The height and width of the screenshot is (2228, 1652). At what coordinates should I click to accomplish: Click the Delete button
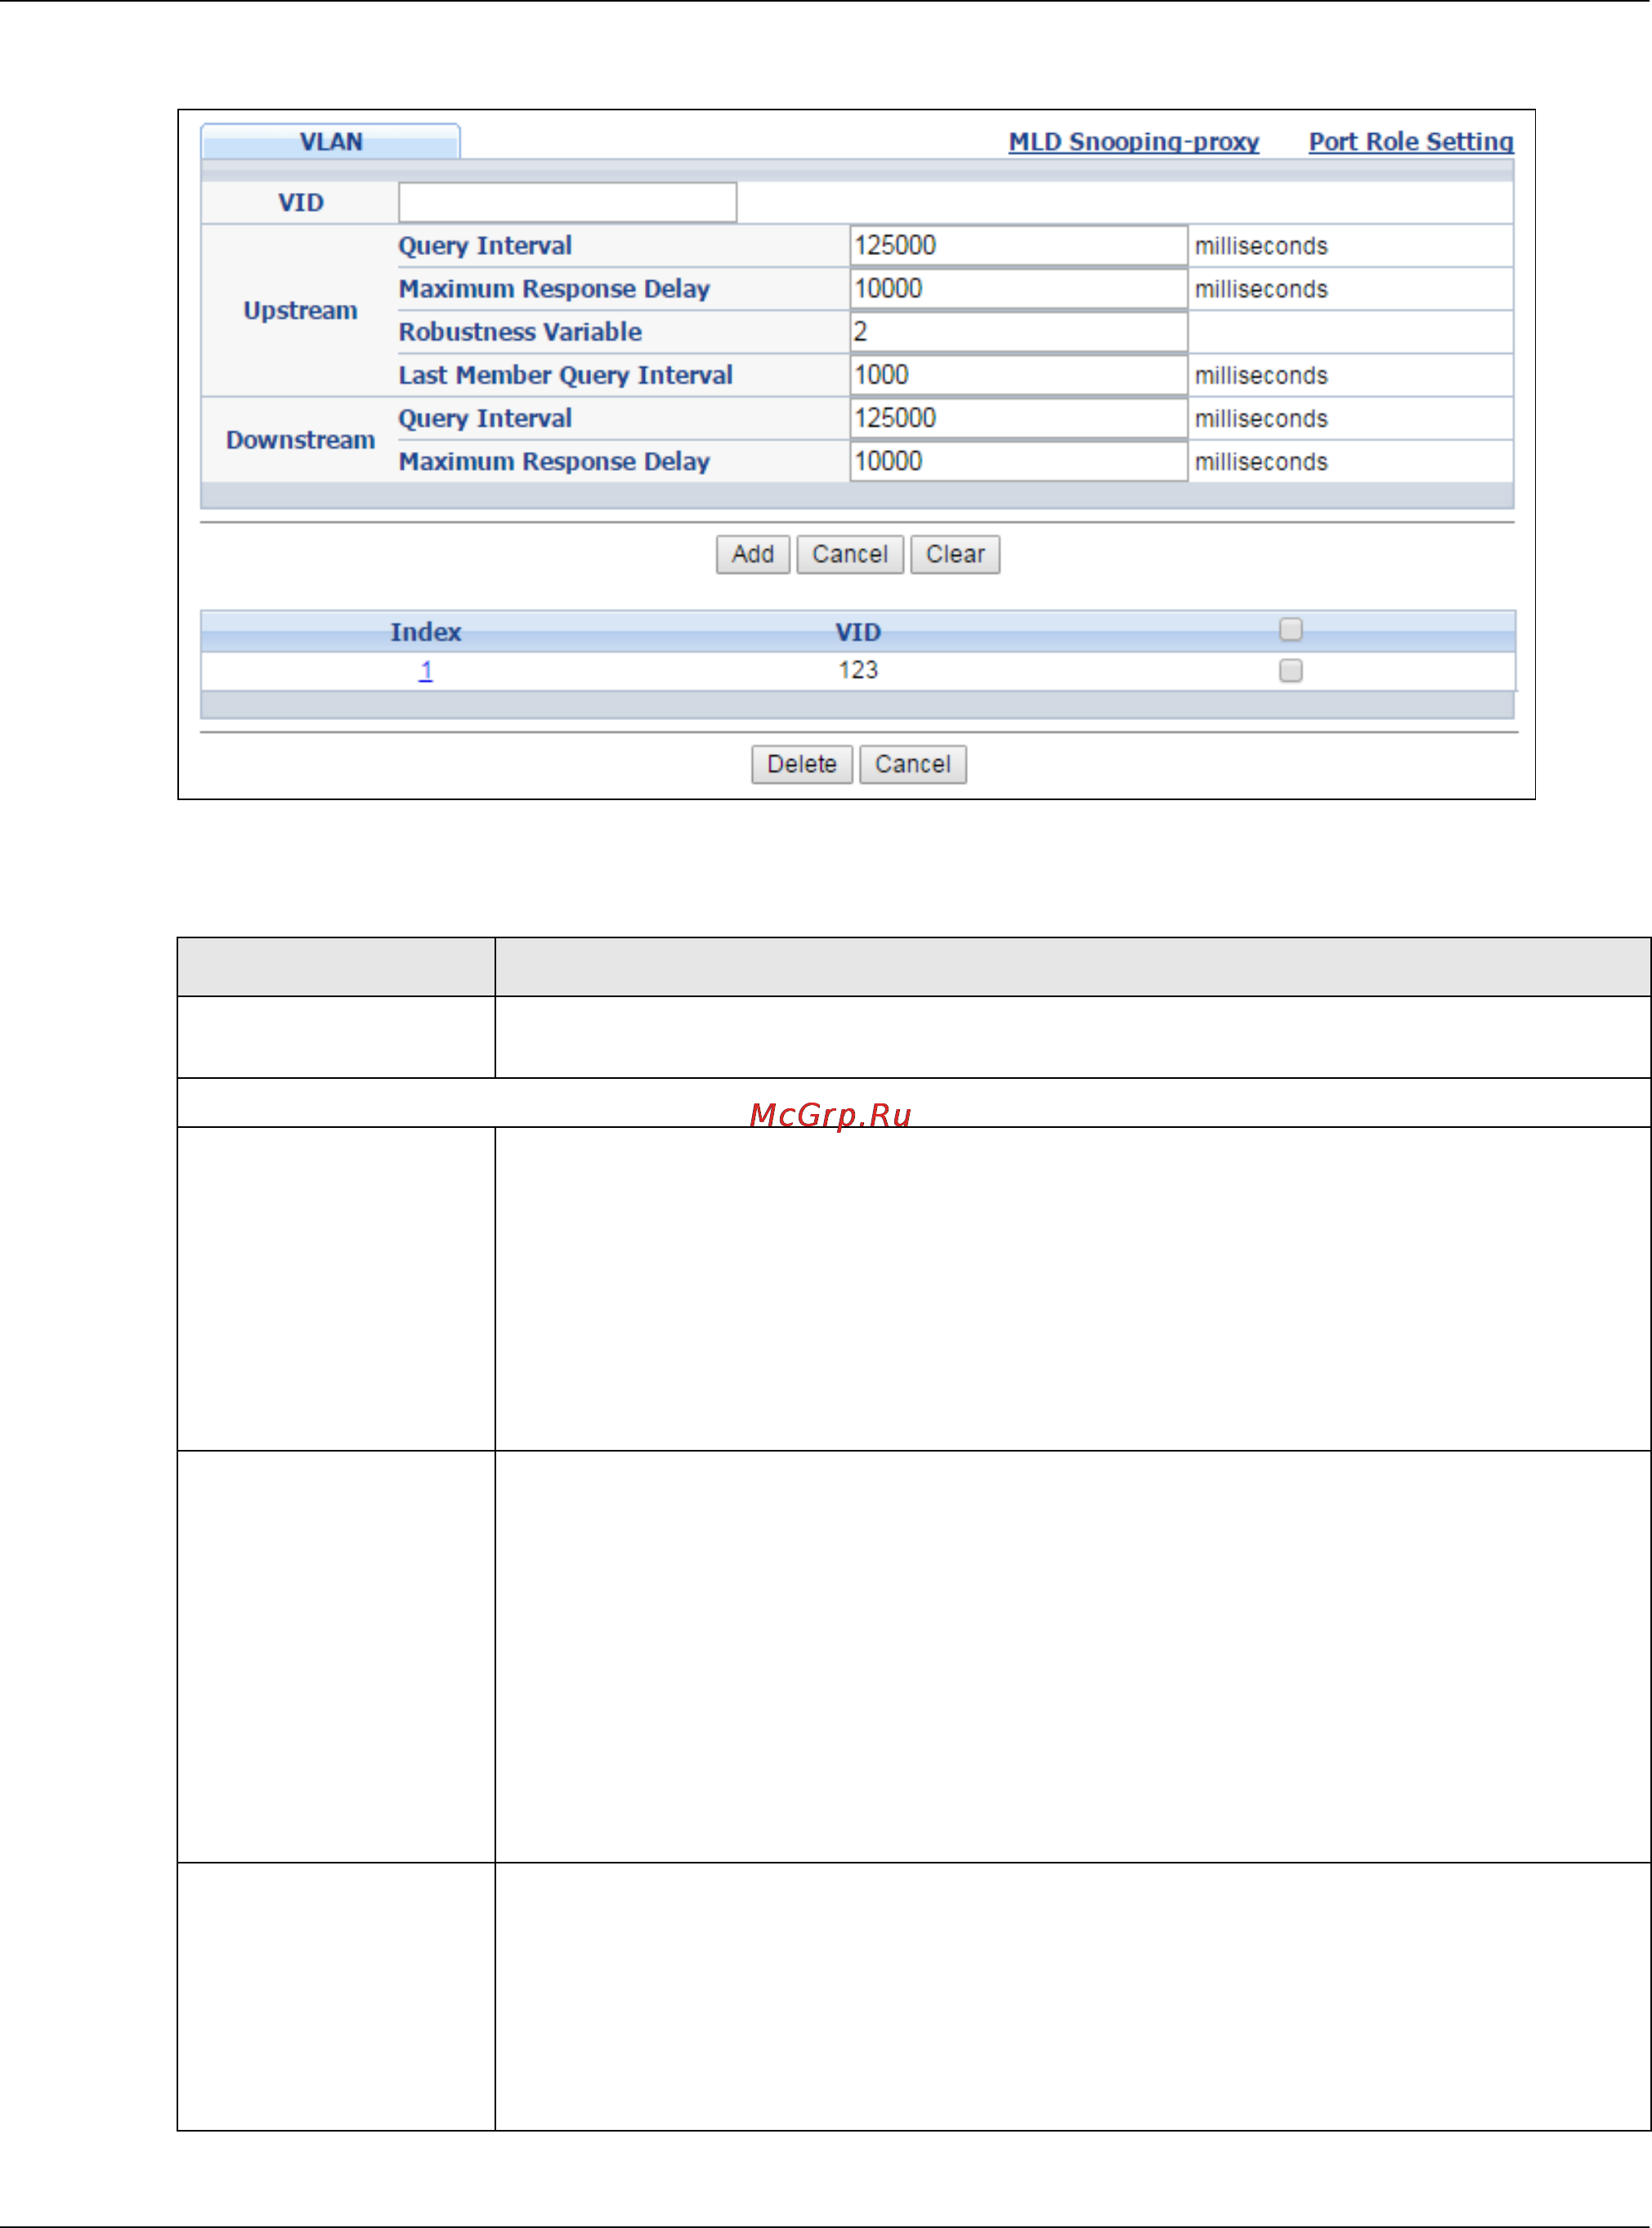(801, 764)
